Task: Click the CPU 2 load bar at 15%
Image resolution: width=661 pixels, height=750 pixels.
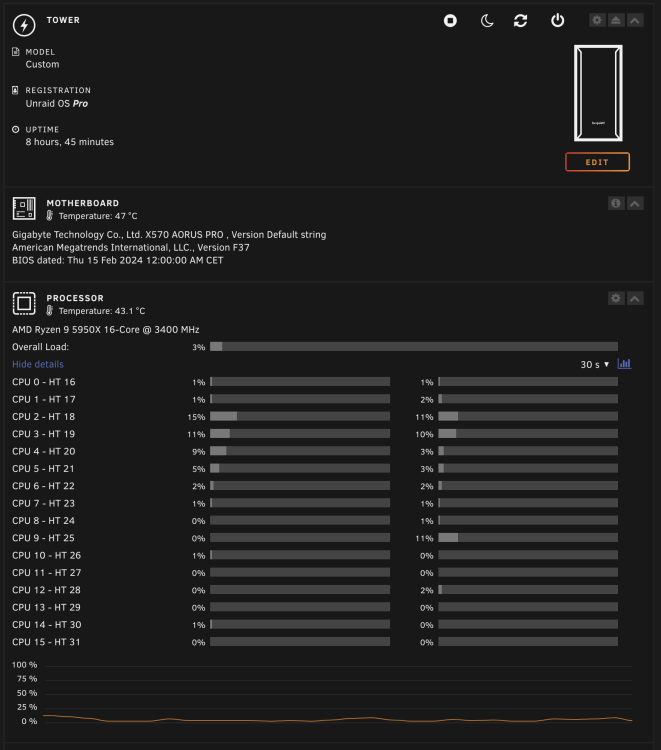Action: (x=300, y=417)
